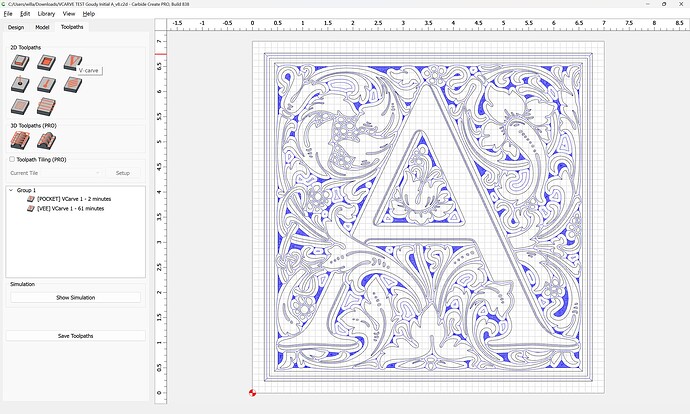Choose the Drill toolpath icon

pos(19,85)
